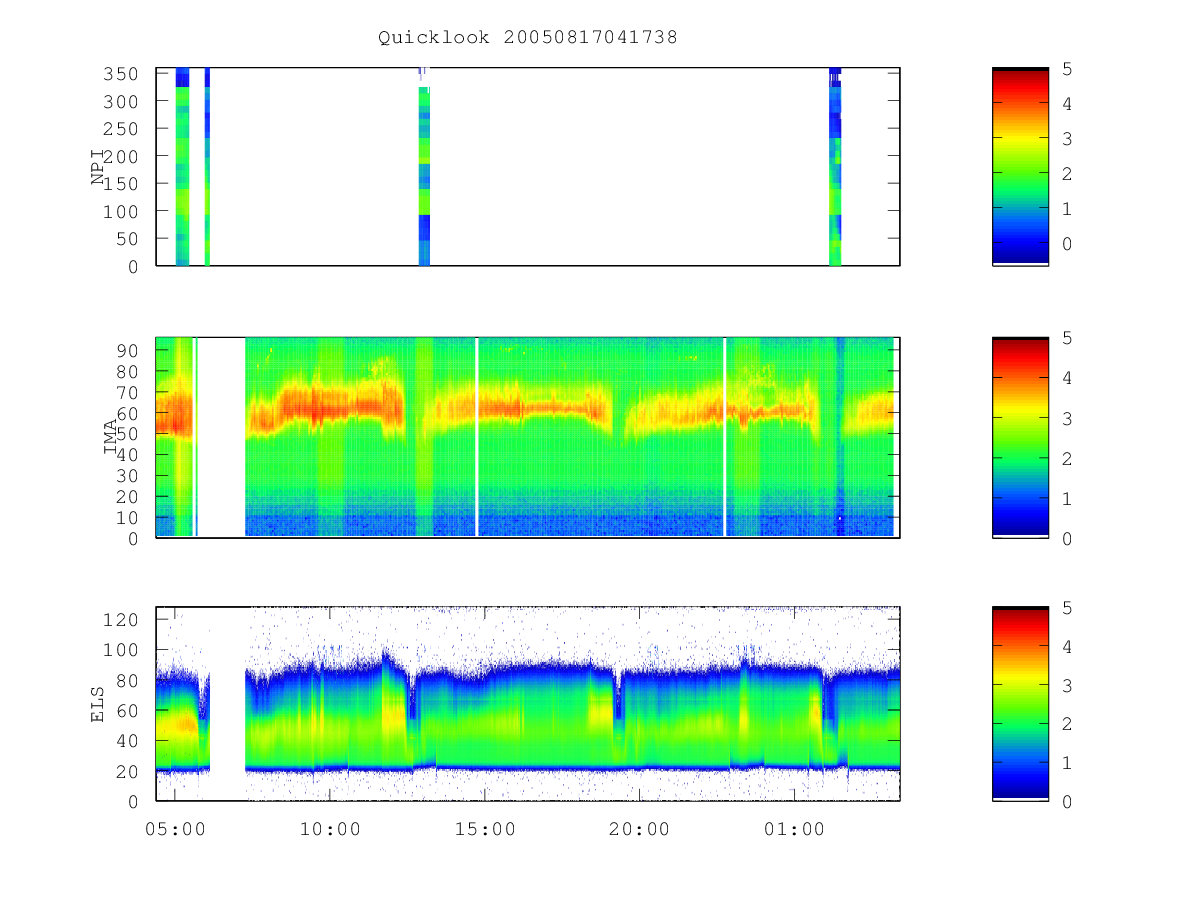Viewport: 1200px width, 900px height.
Task: Click the NPI spectrogram plot area
Action: tap(528, 167)
